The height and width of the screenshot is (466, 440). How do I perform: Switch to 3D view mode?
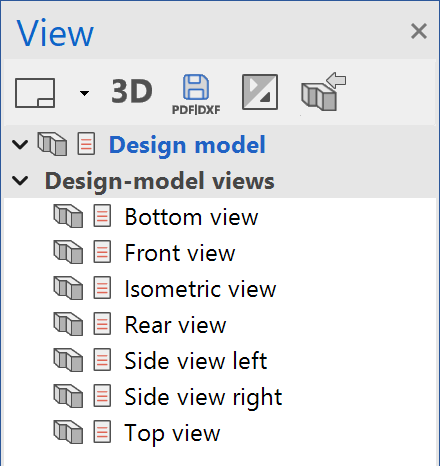(x=132, y=91)
